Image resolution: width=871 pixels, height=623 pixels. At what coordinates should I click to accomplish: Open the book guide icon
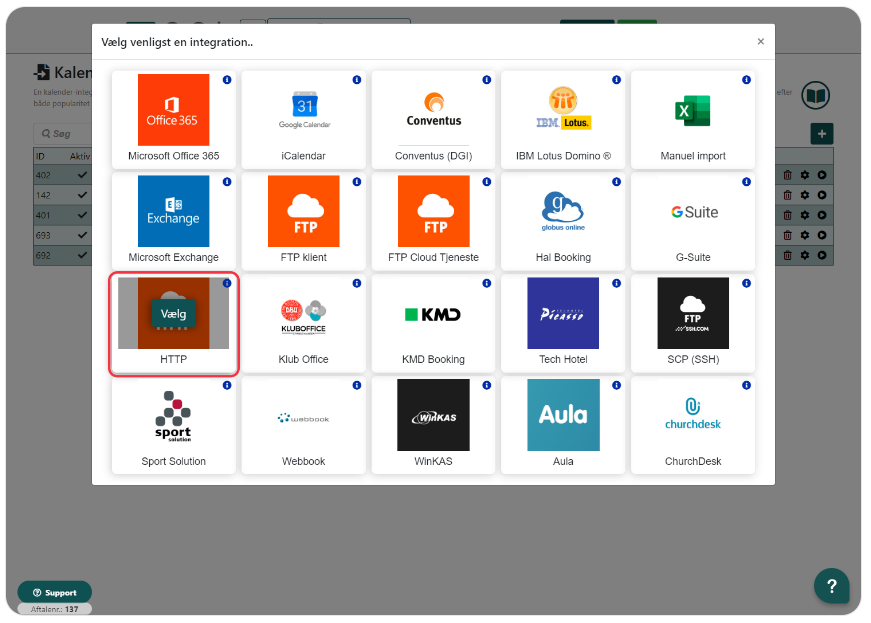[815, 96]
